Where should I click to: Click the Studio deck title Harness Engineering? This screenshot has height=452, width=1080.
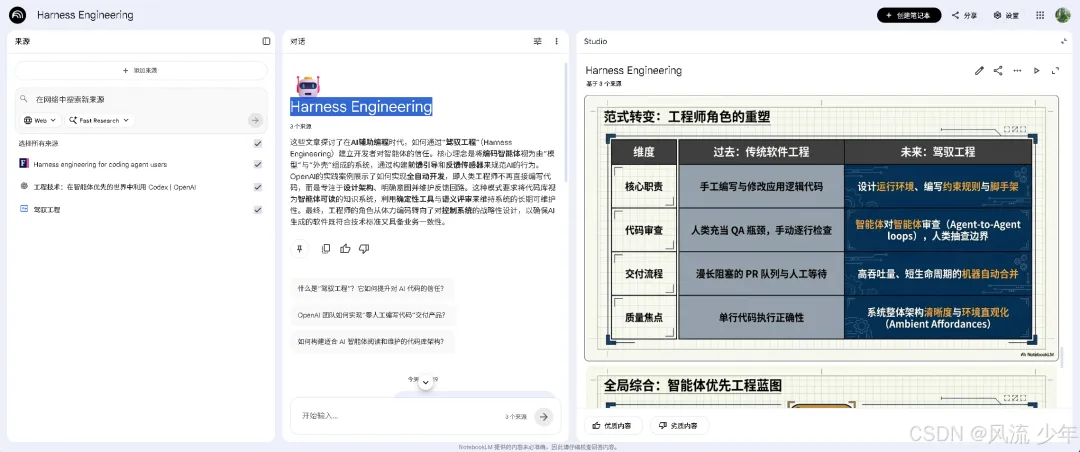point(634,70)
